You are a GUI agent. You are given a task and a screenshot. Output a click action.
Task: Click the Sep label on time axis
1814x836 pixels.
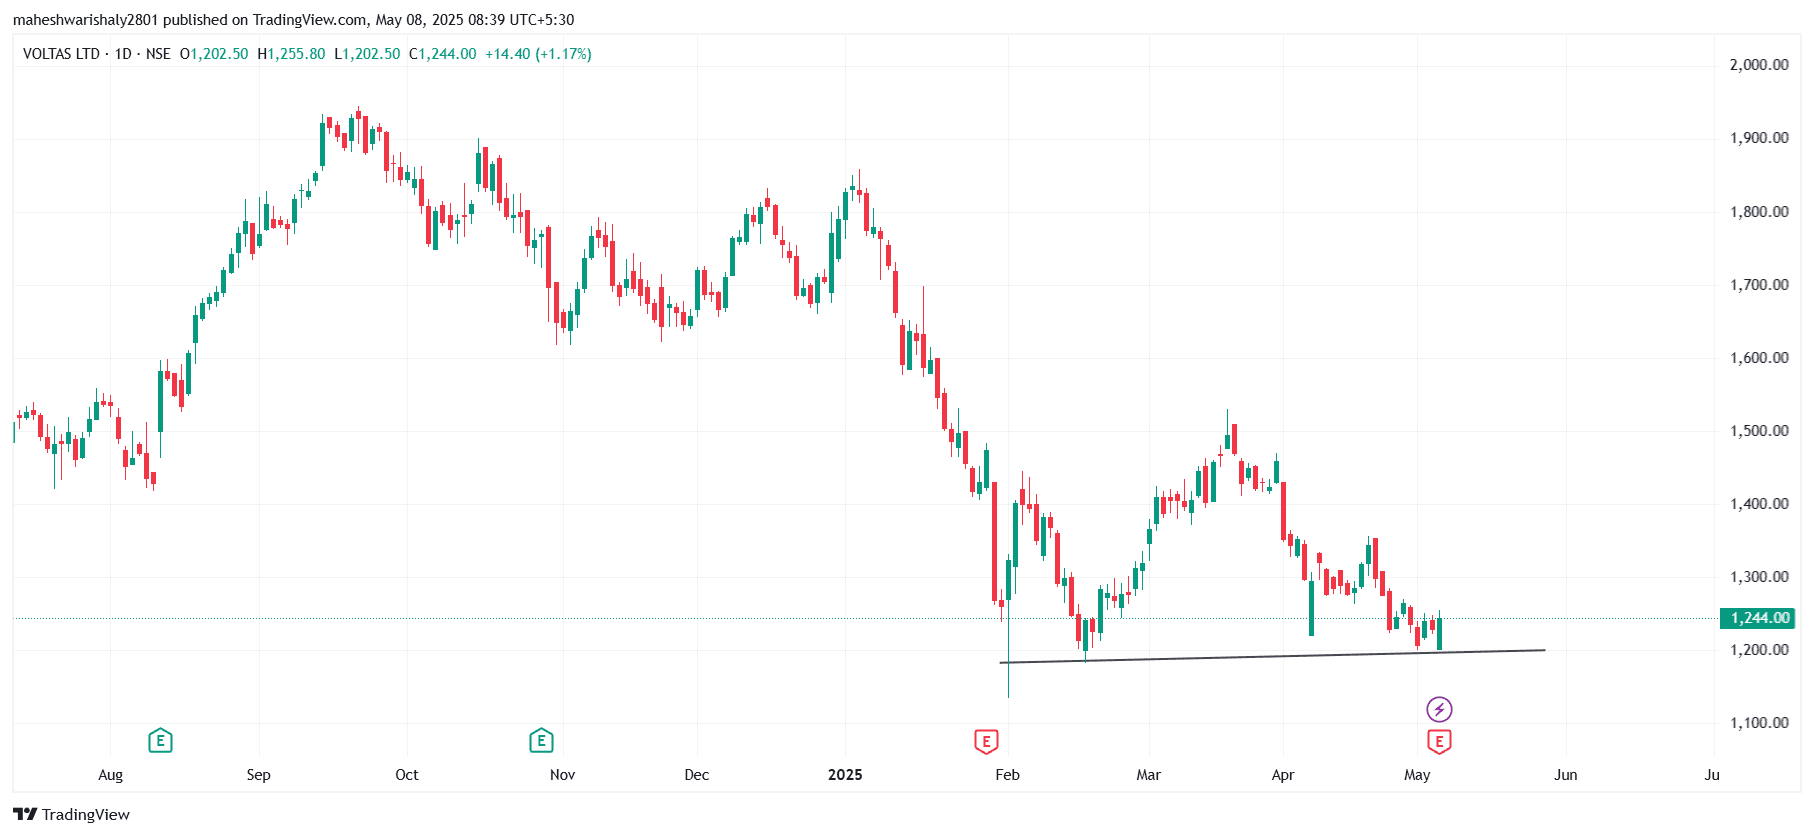tap(259, 775)
